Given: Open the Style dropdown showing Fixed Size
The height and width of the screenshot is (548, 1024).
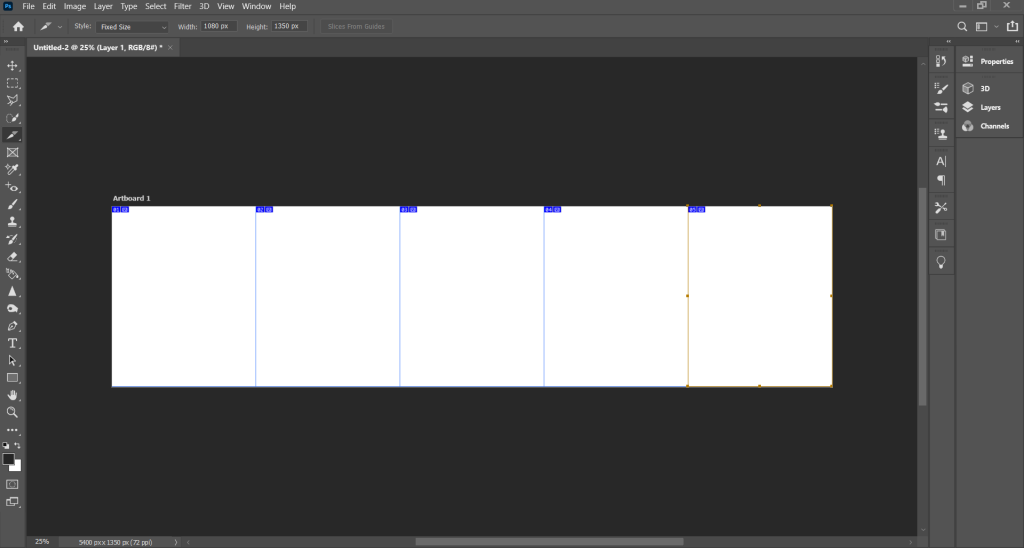Looking at the screenshot, I should [133, 27].
